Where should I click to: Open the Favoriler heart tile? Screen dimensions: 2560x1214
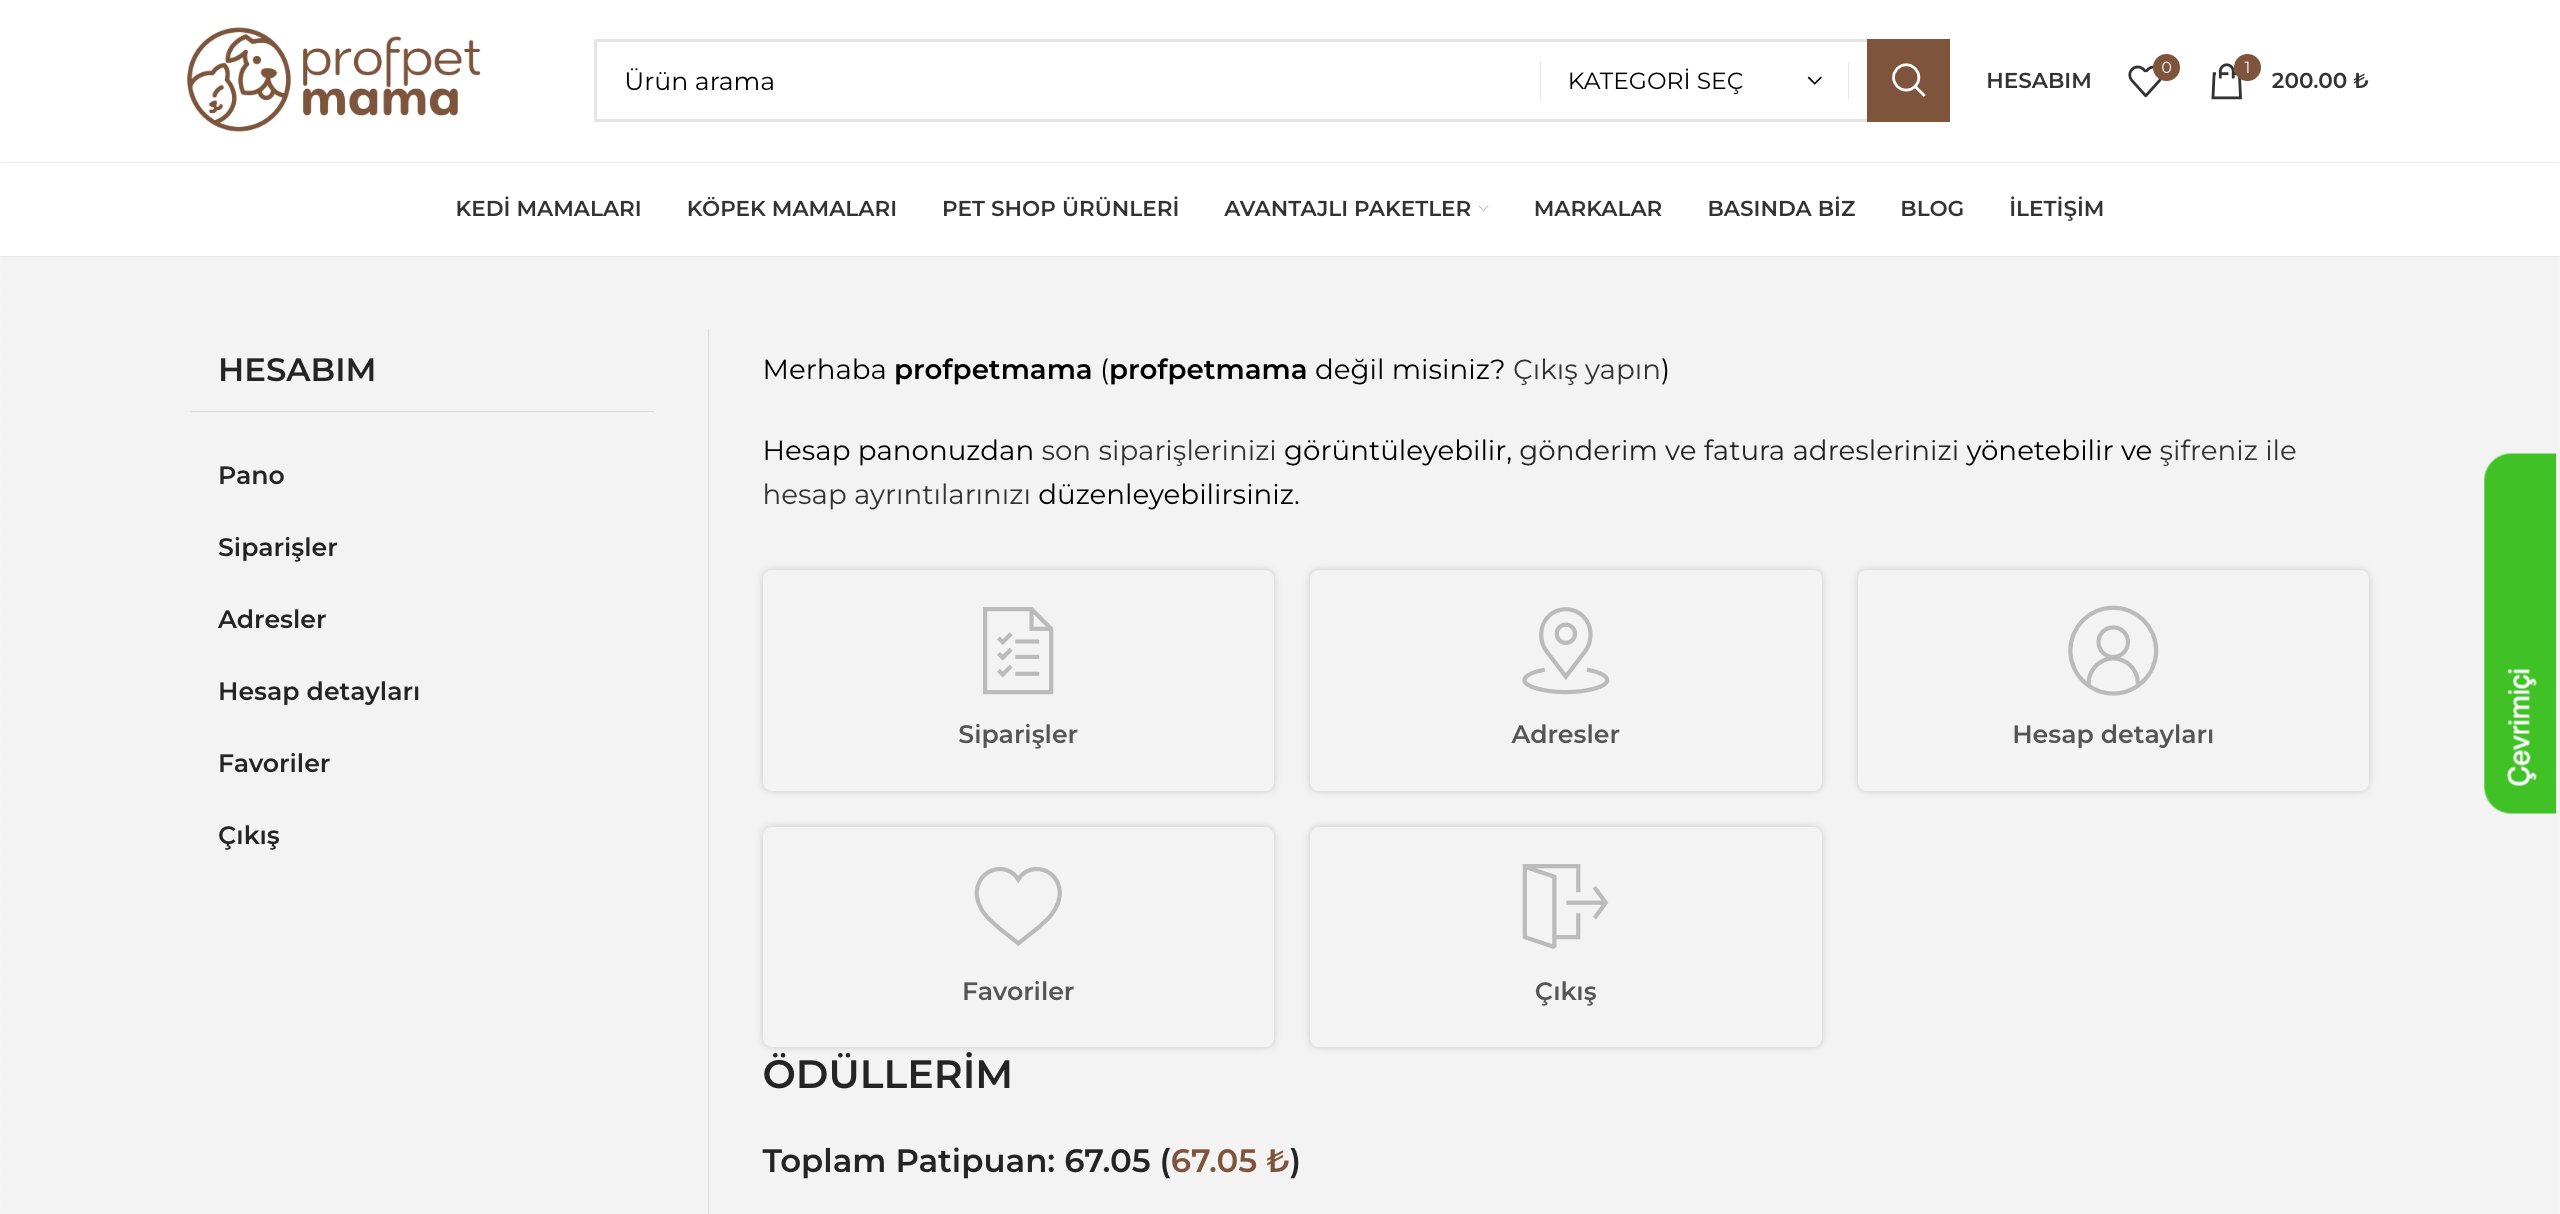[x=1018, y=936]
